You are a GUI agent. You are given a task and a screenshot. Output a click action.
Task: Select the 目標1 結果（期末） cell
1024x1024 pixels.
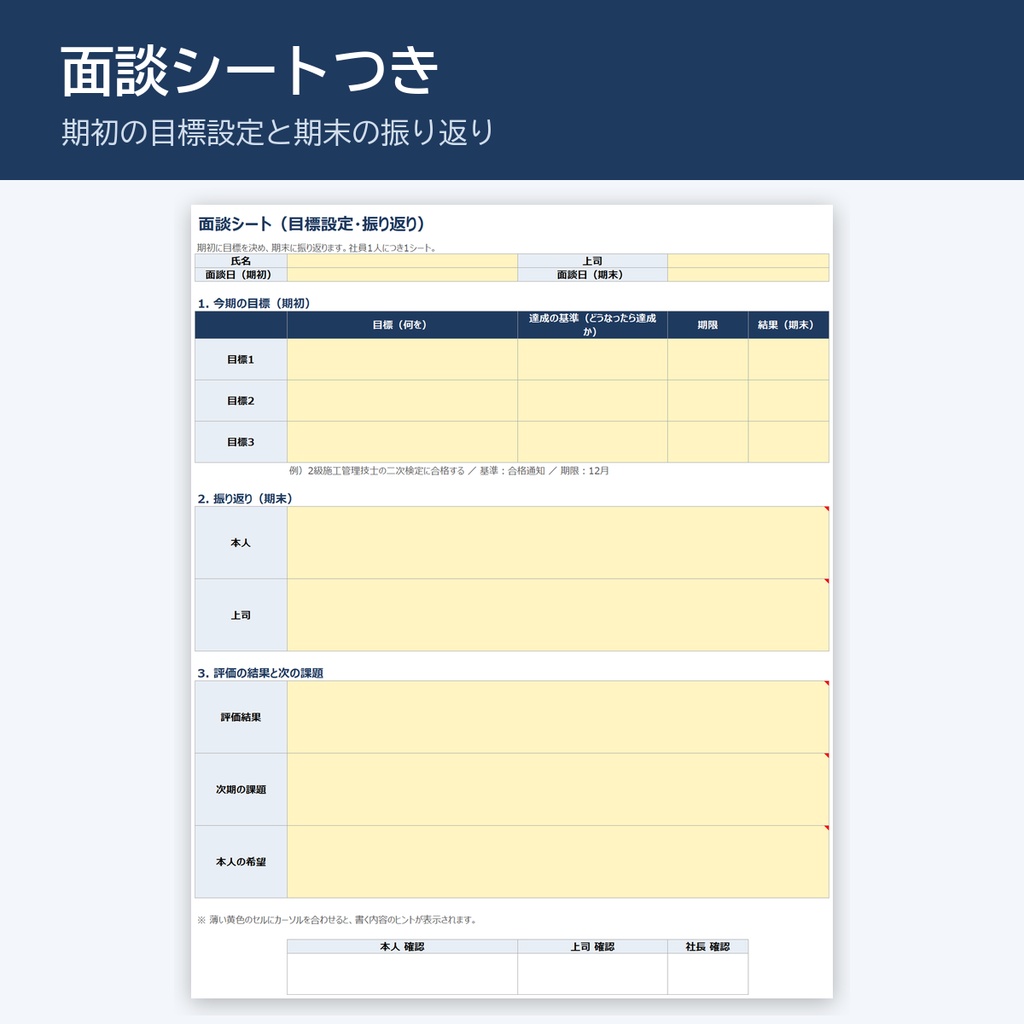click(789, 359)
